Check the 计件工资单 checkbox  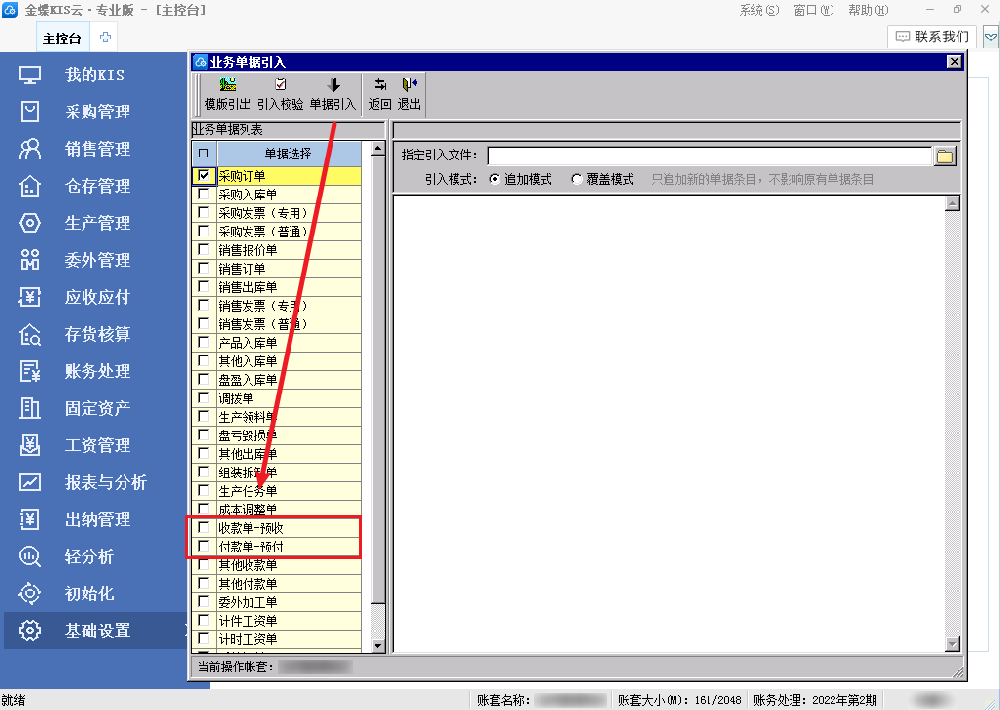click(x=203, y=620)
